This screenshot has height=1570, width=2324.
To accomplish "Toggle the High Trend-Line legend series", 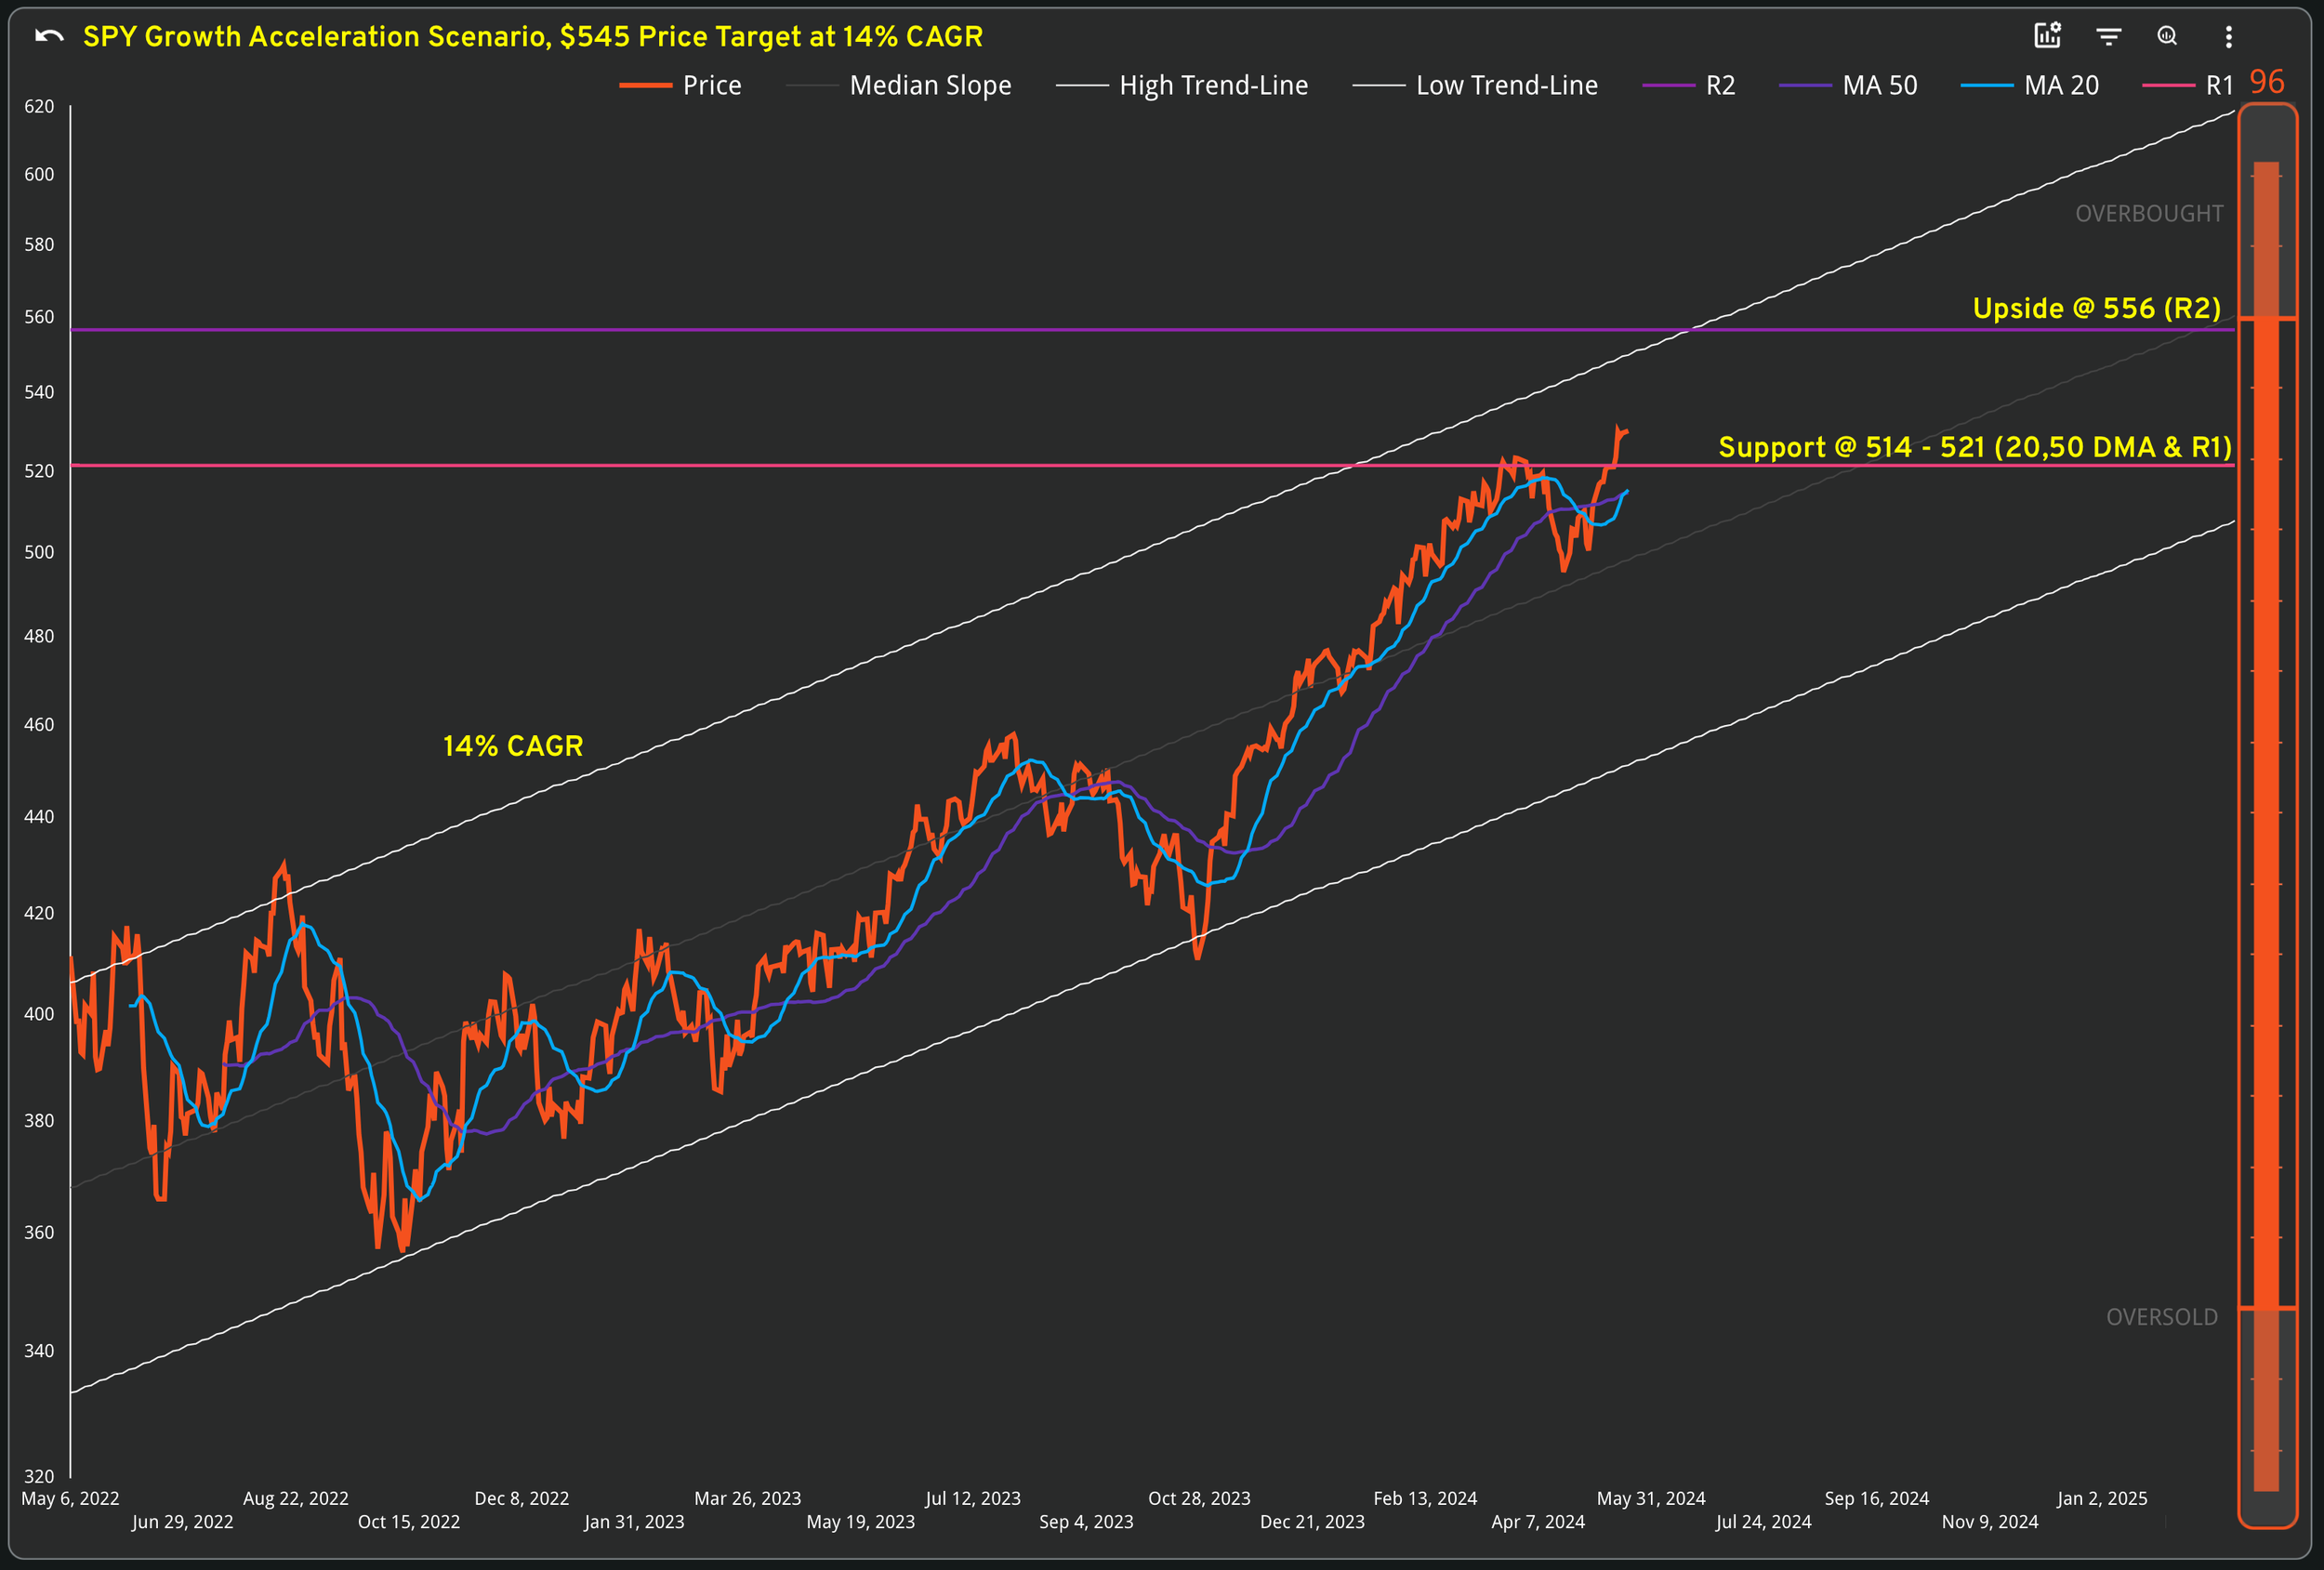I will click(1182, 86).
